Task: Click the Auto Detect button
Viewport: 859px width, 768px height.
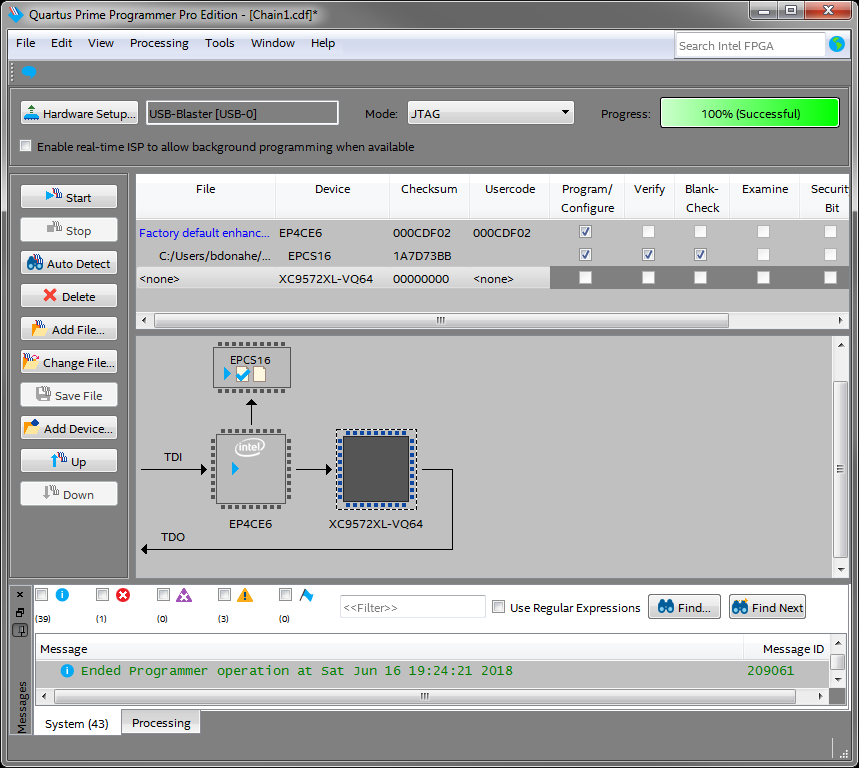Action: (69, 263)
